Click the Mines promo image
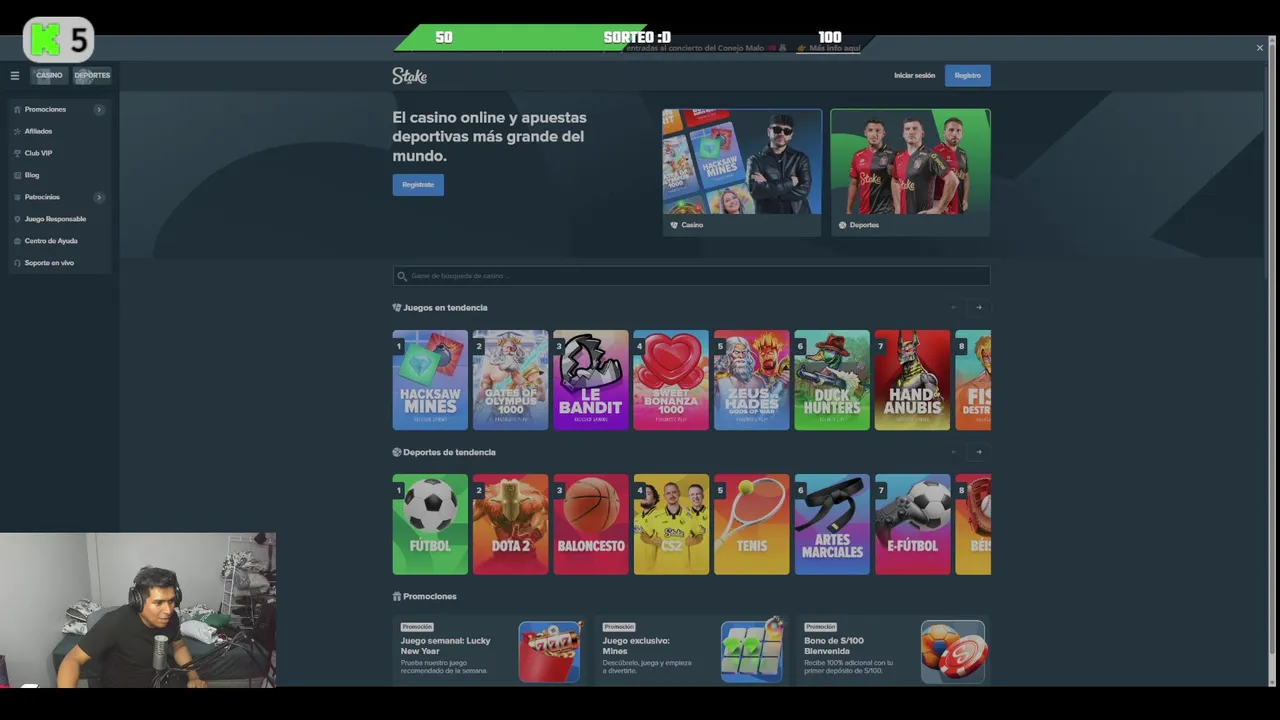This screenshot has width=1280, height=720. click(x=751, y=652)
